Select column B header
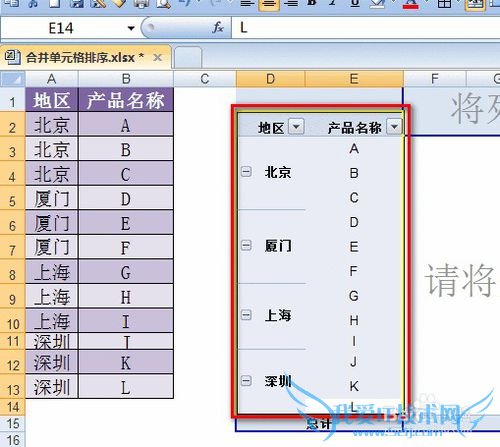This screenshot has width=500, height=447. pos(126,79)
